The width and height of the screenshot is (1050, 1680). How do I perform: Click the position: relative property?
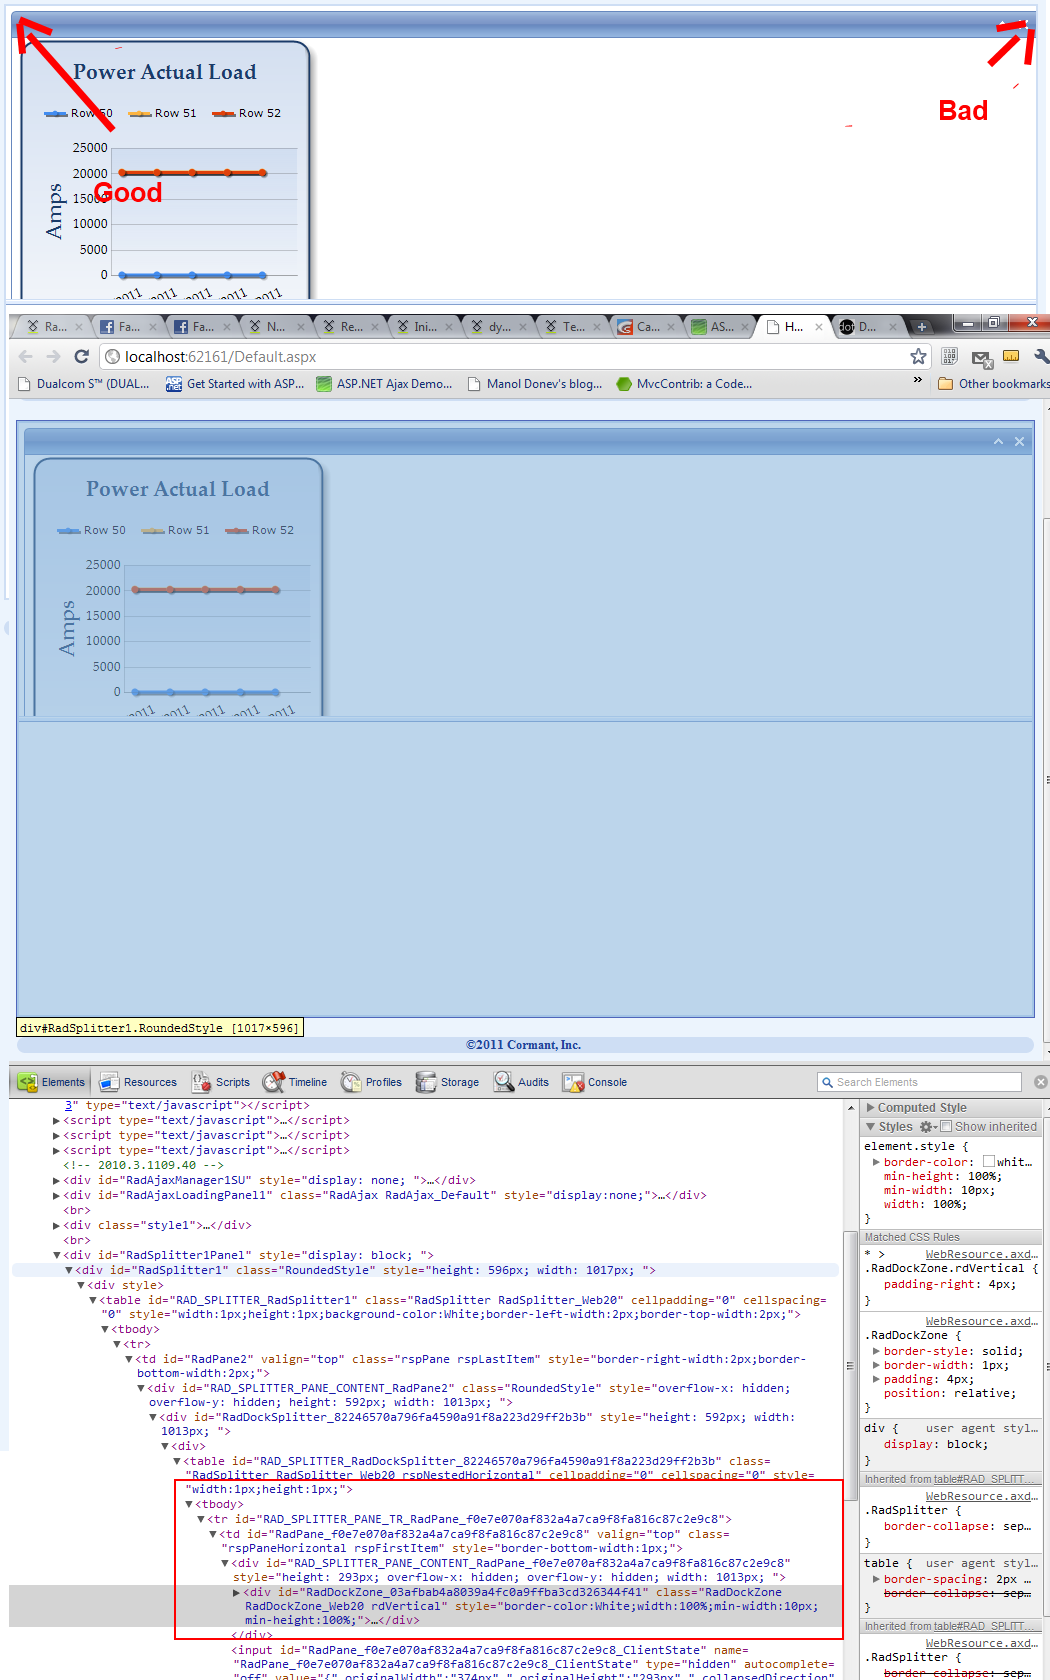[949, 1393]
